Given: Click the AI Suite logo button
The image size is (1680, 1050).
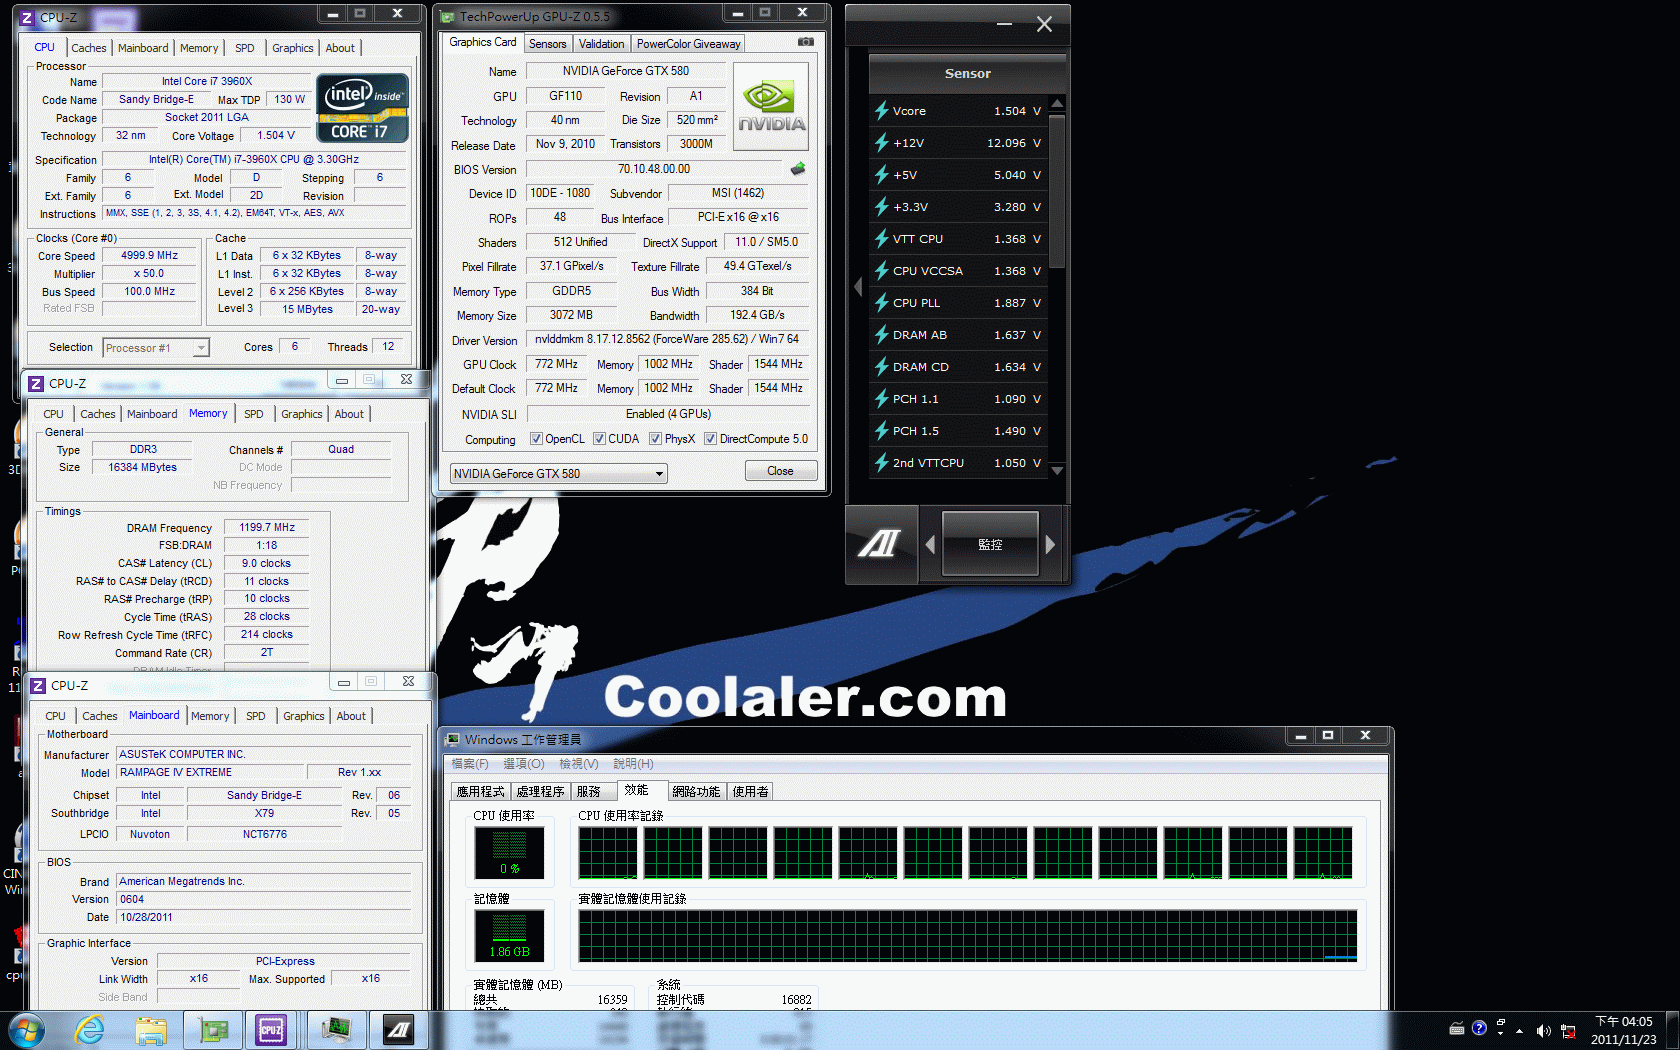Looking at the screenshot, I should pyautogui.click(x=880, y=544).
